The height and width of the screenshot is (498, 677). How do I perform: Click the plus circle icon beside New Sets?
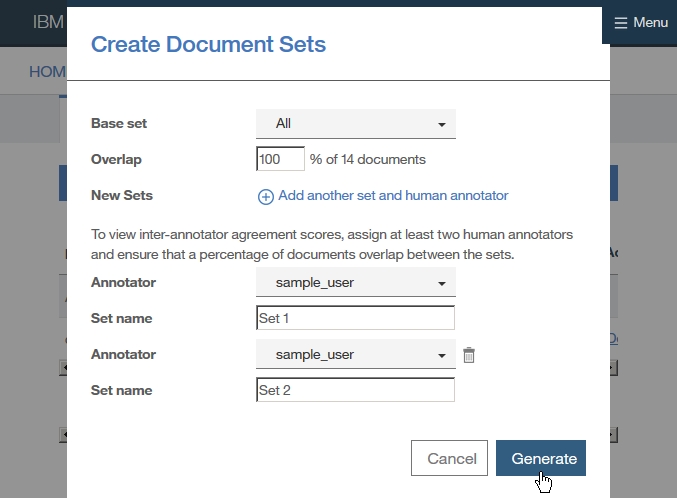pos(266,197)
